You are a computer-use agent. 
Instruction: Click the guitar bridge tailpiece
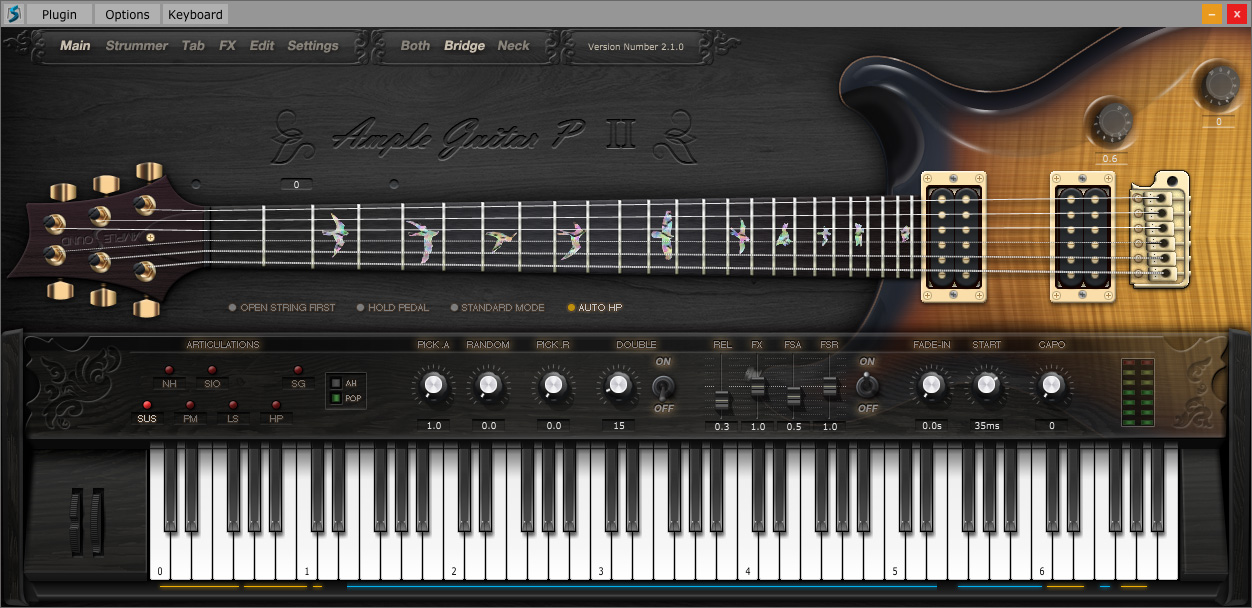pos(1160,229)
